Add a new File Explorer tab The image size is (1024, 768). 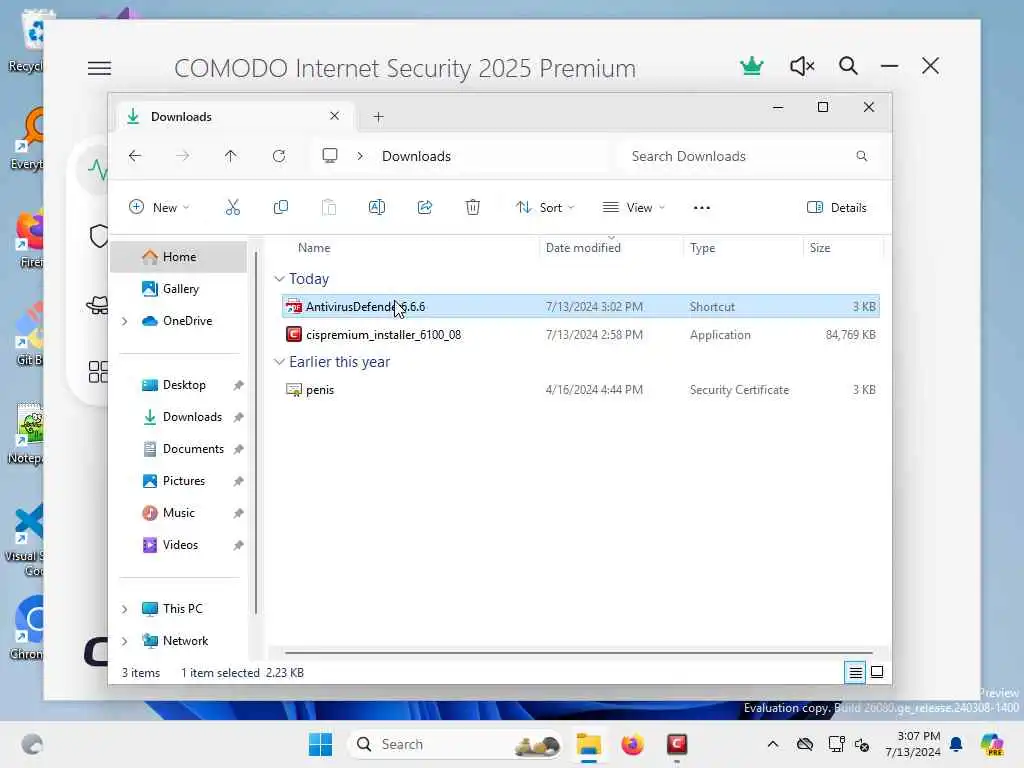point(378,117)
